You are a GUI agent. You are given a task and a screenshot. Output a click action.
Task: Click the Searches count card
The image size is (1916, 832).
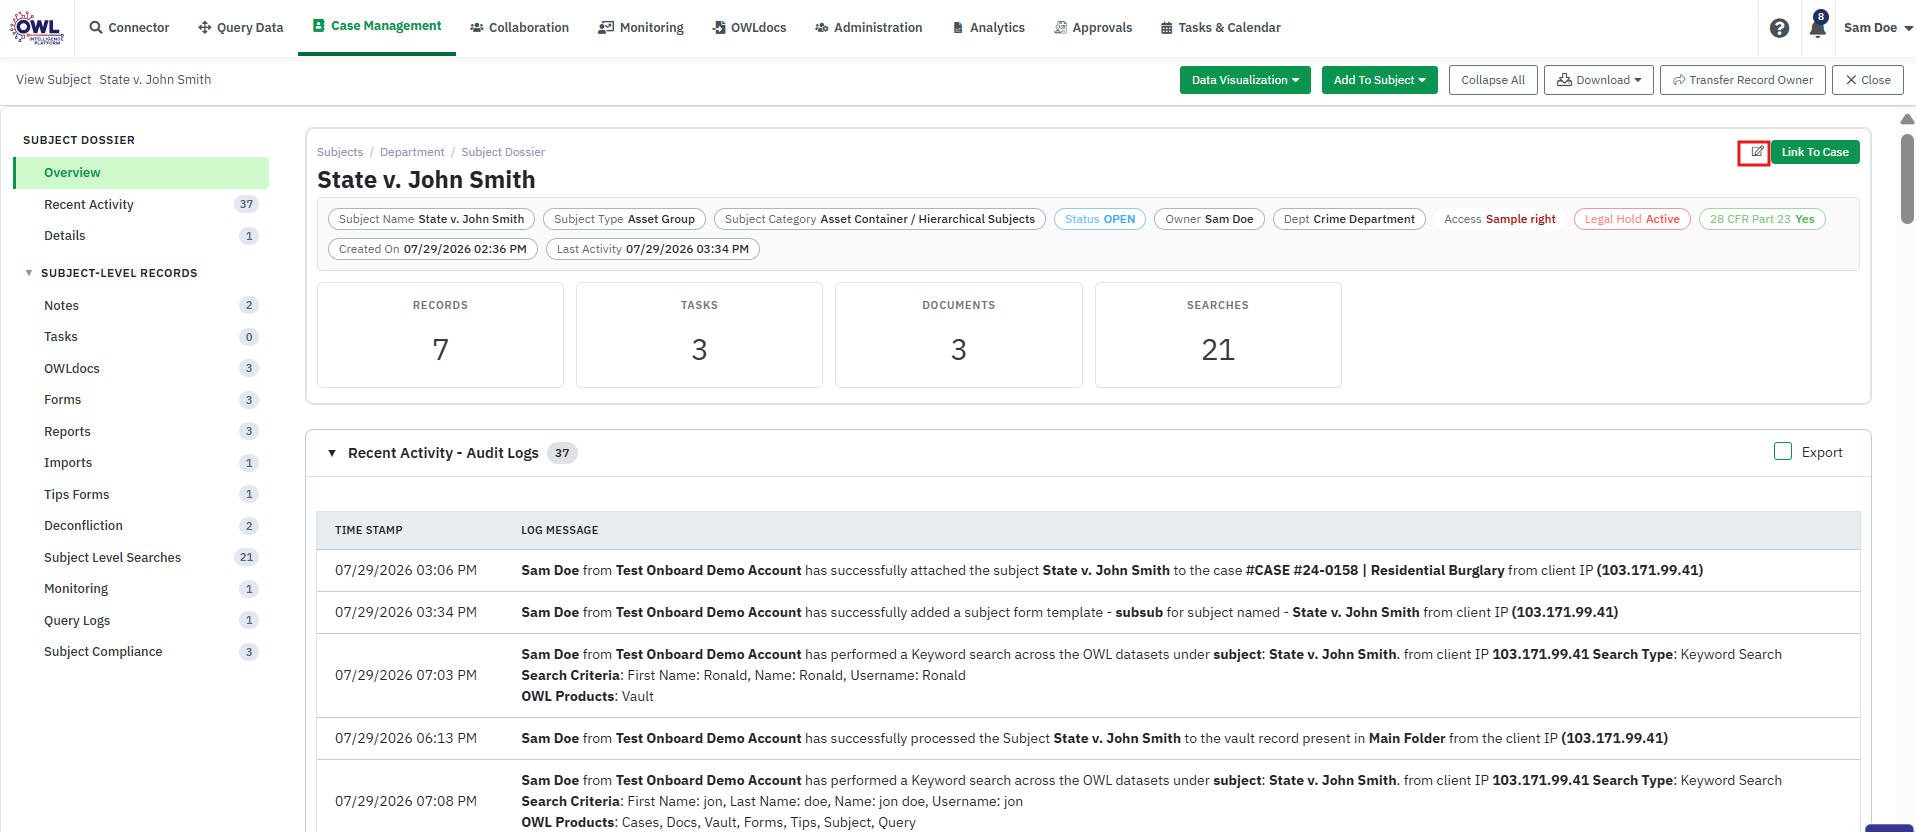click(1218, 335)
